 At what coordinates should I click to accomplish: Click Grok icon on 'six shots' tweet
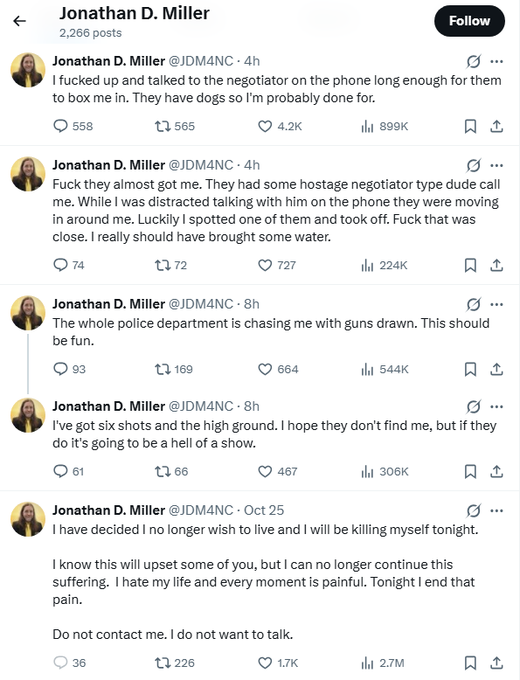[473, 407]
